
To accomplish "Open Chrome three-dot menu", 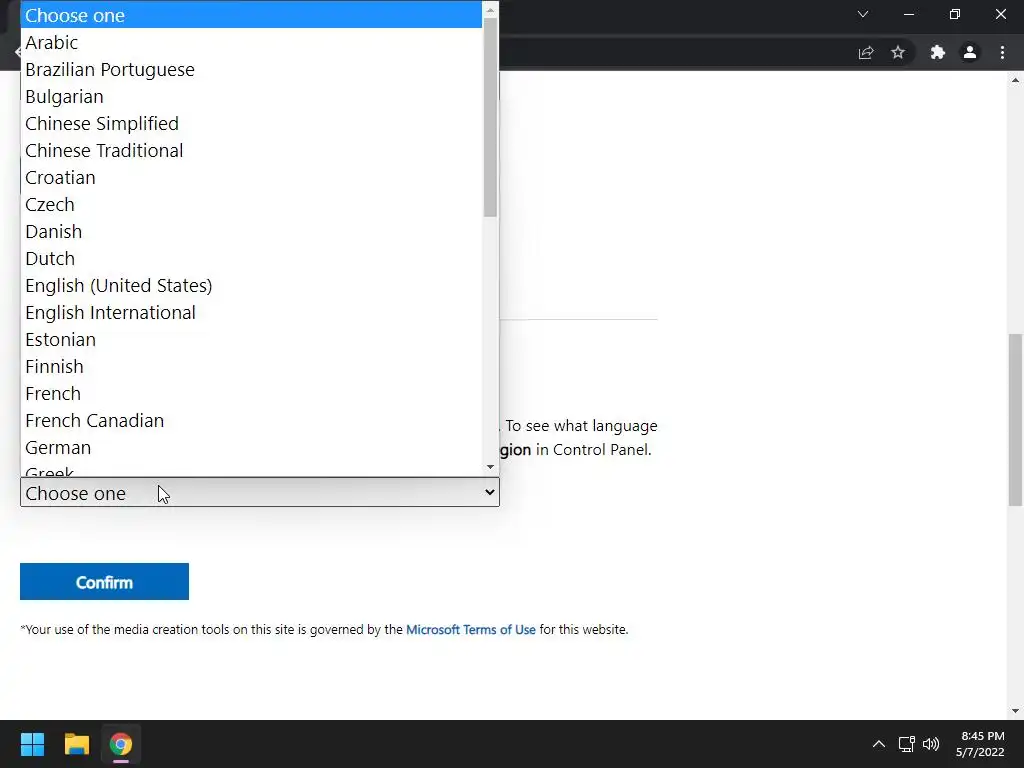I will 1002,52.
